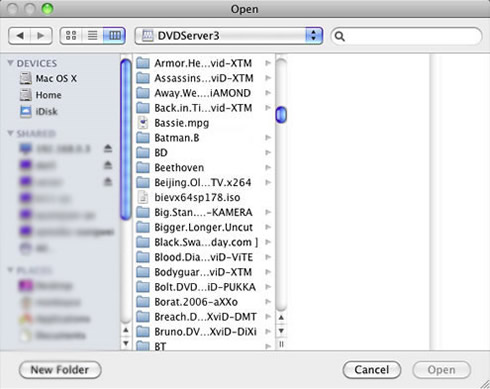Viewport: 490px width, 389px height.
Task: Expand Borat.2006-aXXo via its arrow
Action: pos(268,302)
